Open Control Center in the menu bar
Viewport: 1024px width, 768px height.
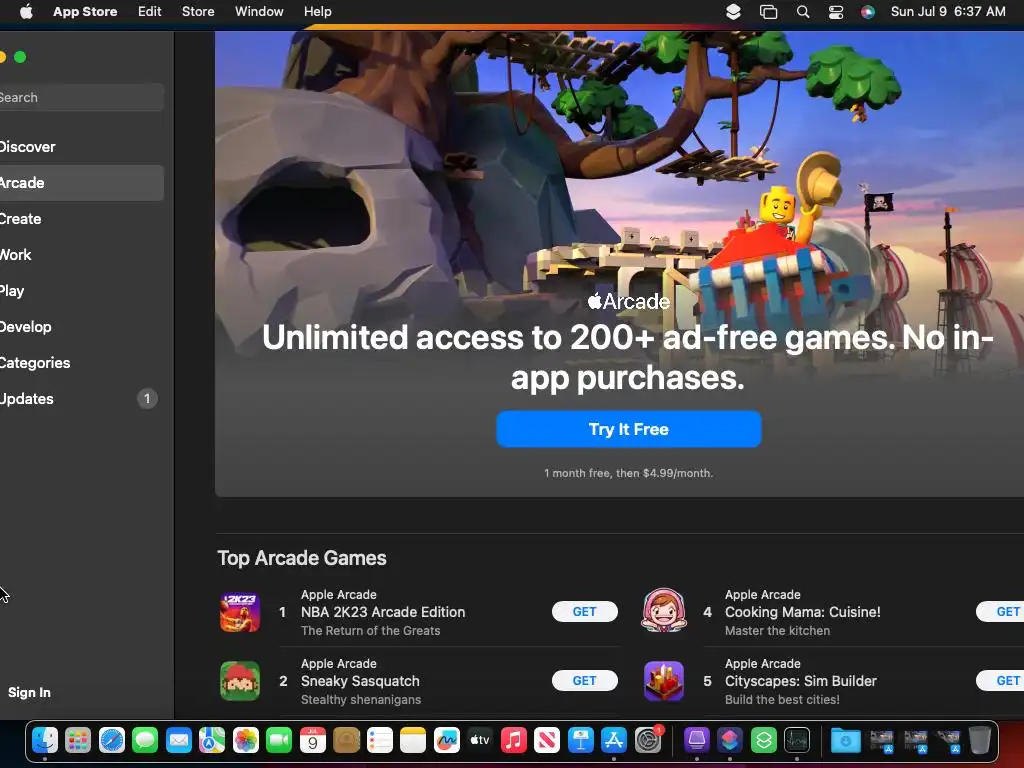pyautogui.click(x=836, y=12)
